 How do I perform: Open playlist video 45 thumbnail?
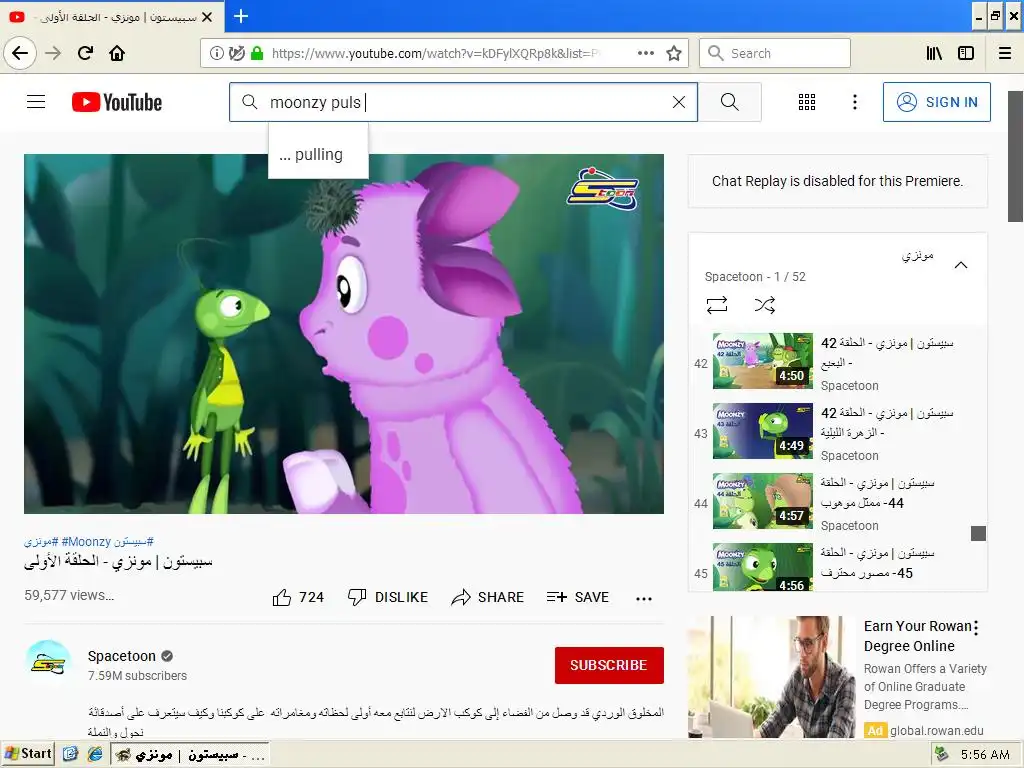[x=763, y=567]
